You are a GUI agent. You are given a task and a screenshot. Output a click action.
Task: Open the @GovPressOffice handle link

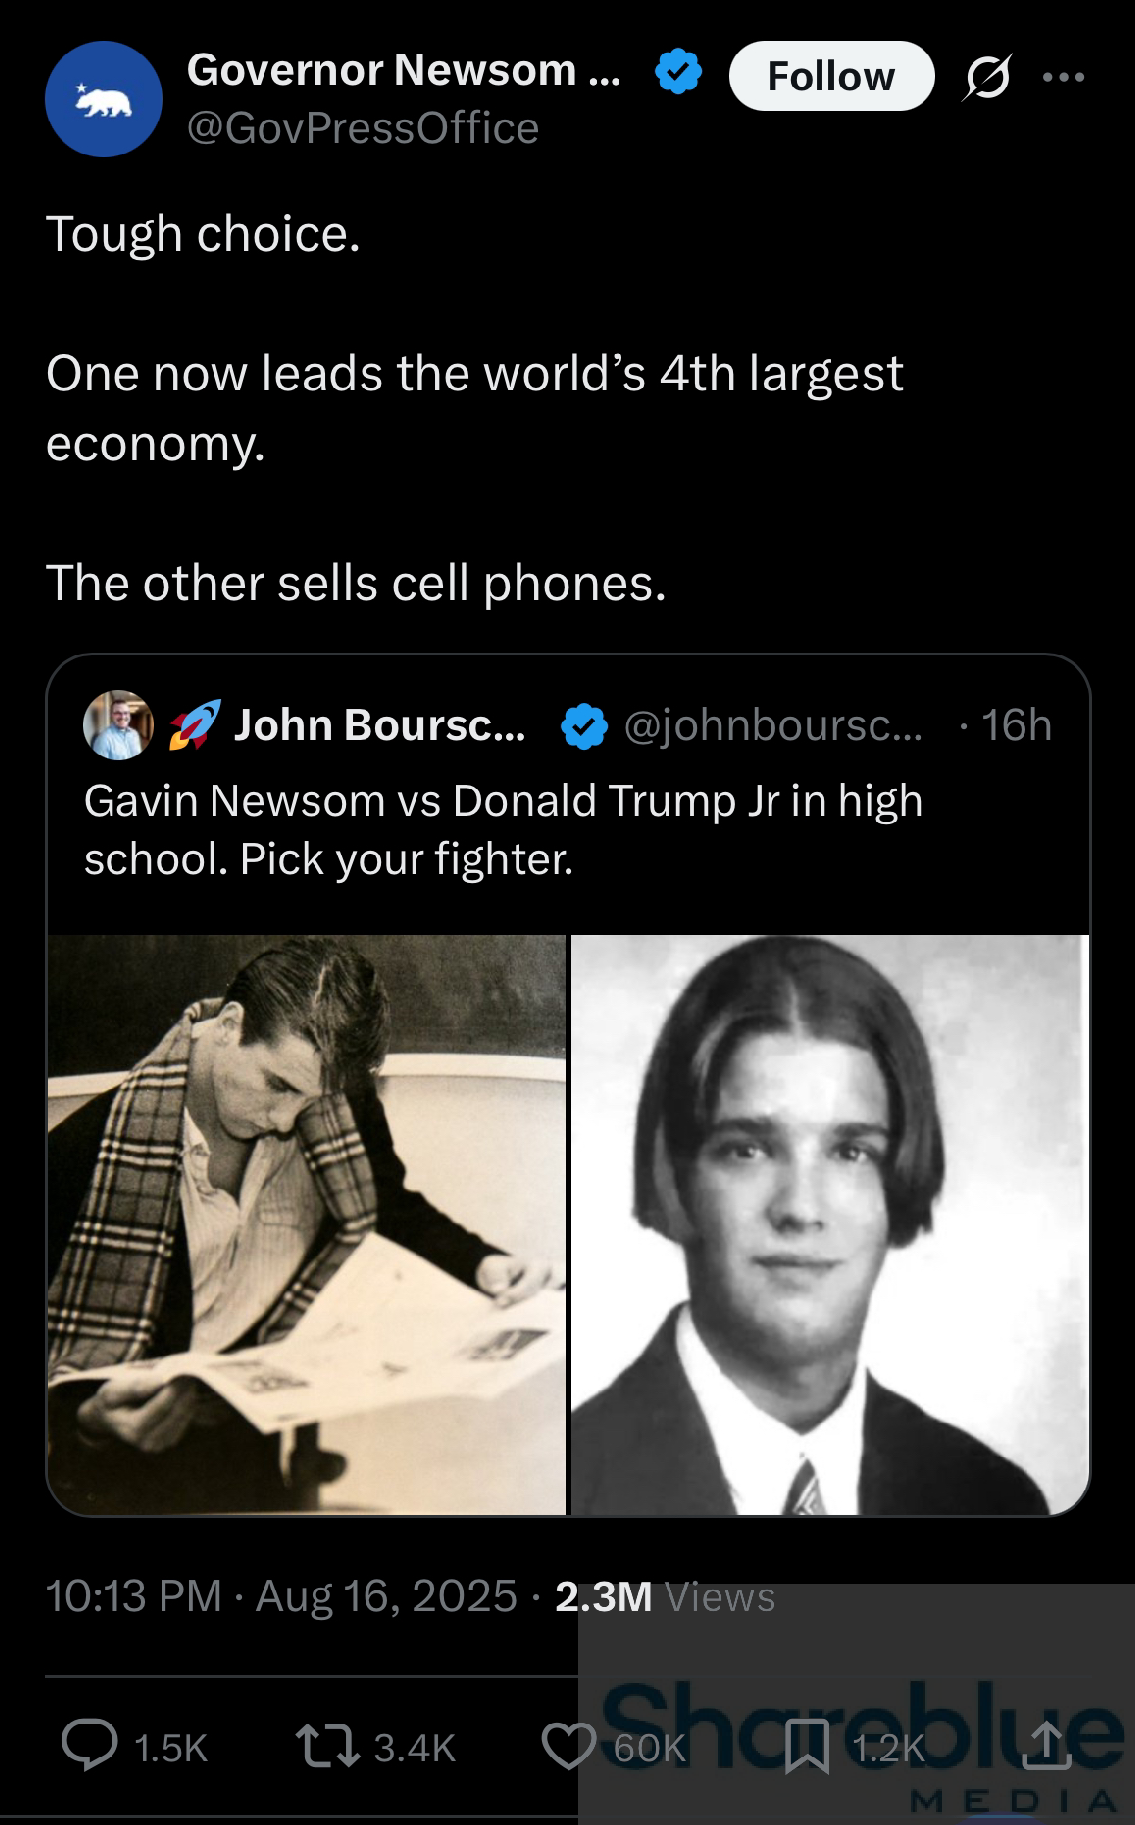363,128
